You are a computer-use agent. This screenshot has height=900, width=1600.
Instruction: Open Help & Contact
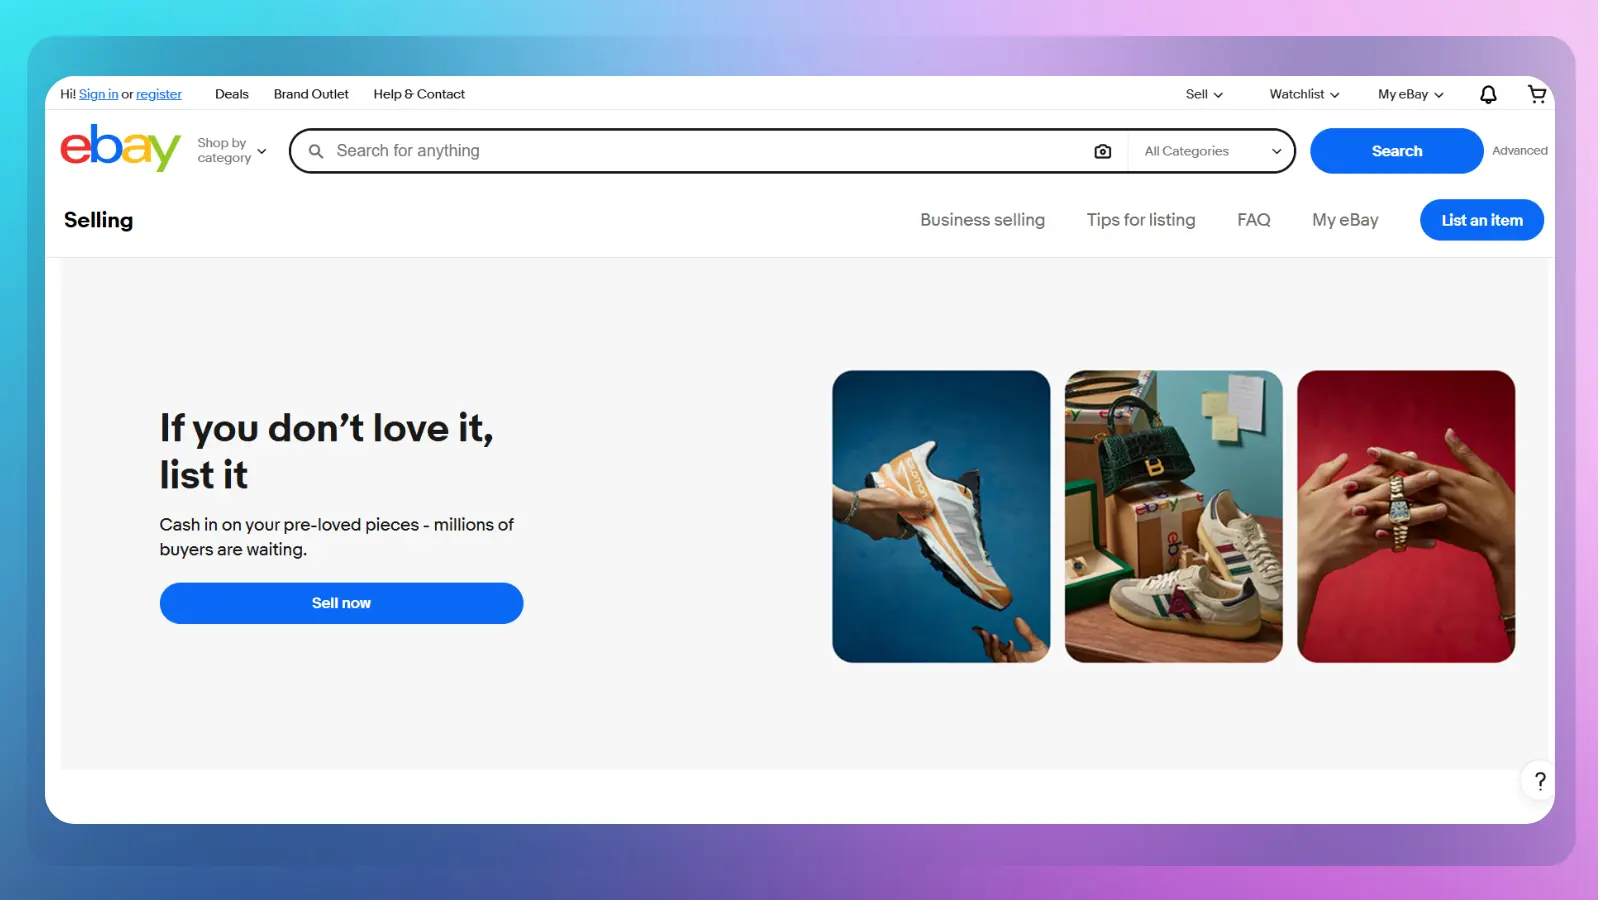[419, 94]
